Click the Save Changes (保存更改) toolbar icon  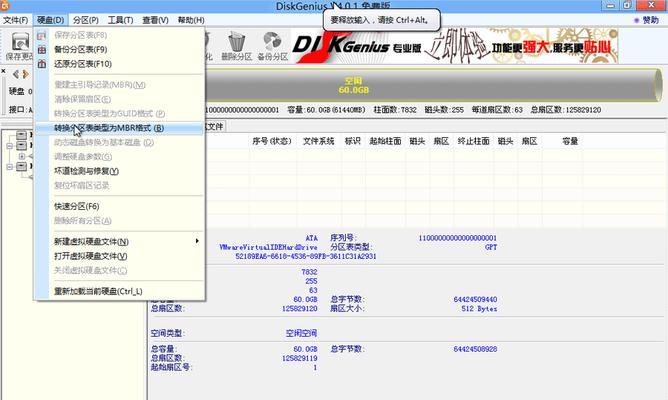coord(19,46)
